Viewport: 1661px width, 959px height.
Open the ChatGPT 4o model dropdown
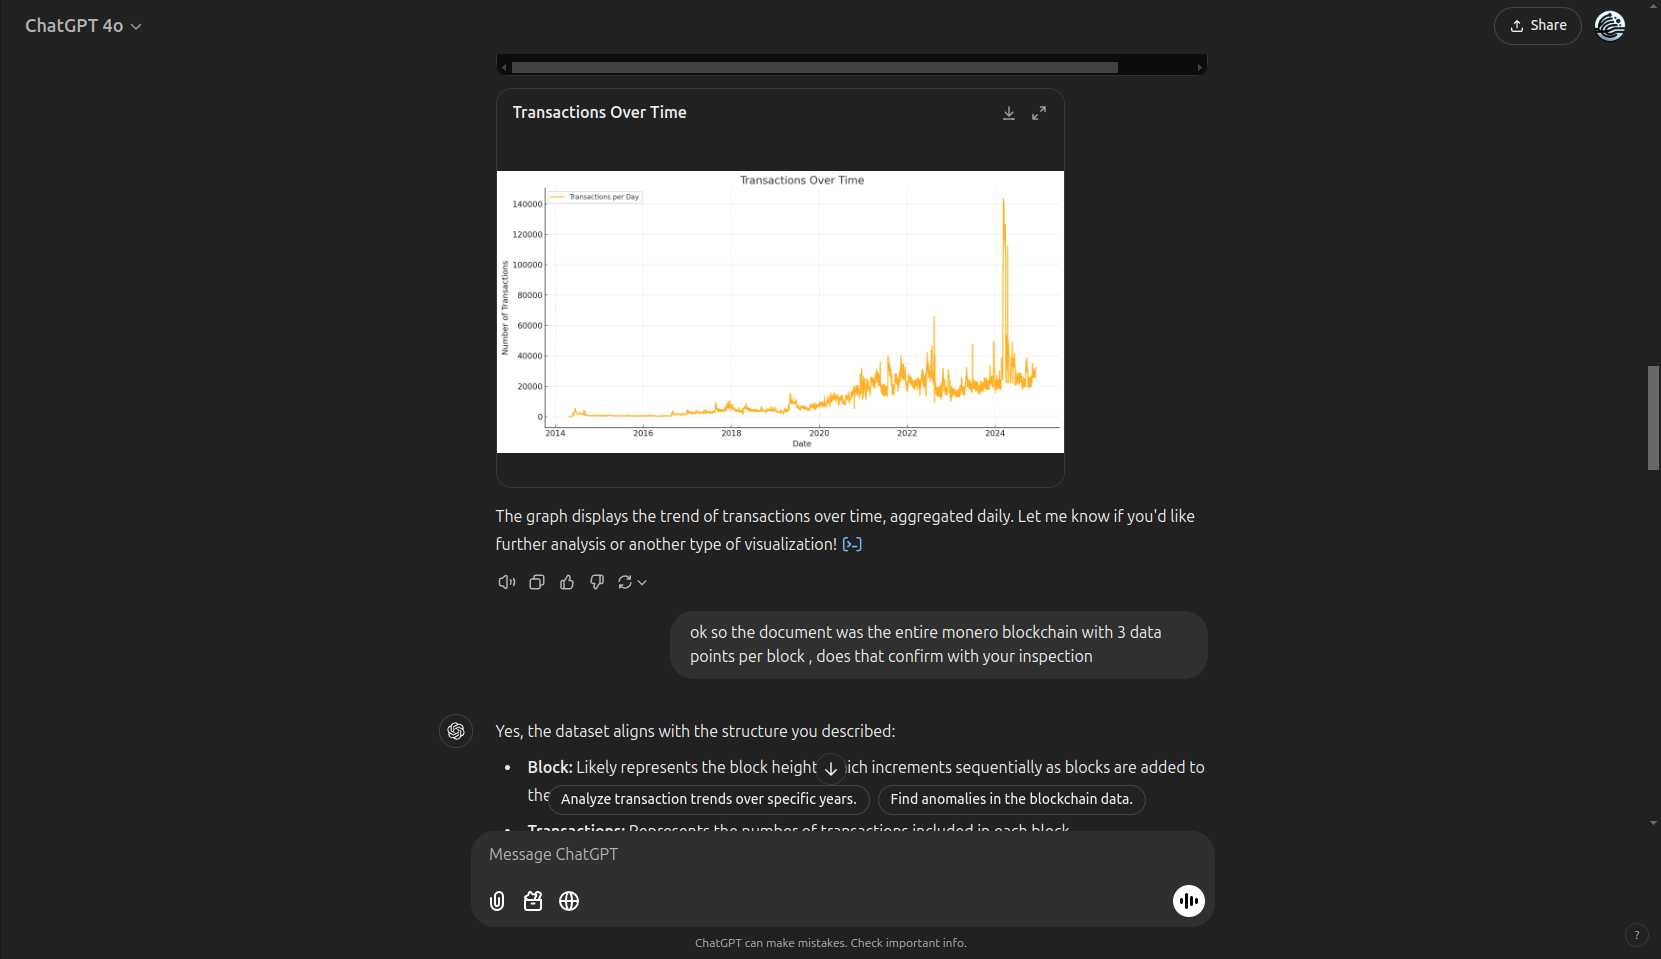[83, 26]
